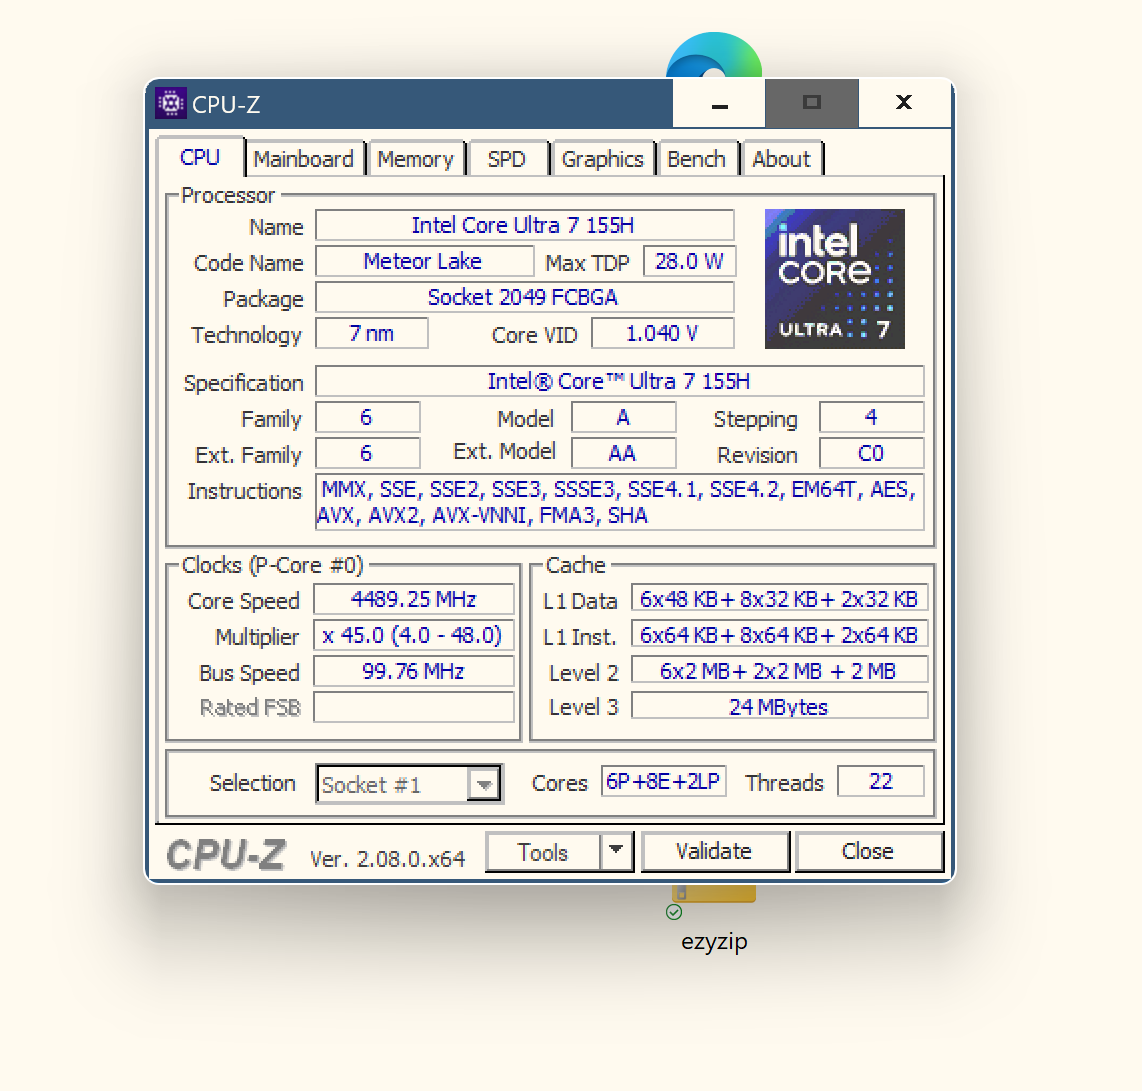Click the Tools button
Image resolution: width=1142 pixels, height=1091 pixels.
[x=543, y=851]
